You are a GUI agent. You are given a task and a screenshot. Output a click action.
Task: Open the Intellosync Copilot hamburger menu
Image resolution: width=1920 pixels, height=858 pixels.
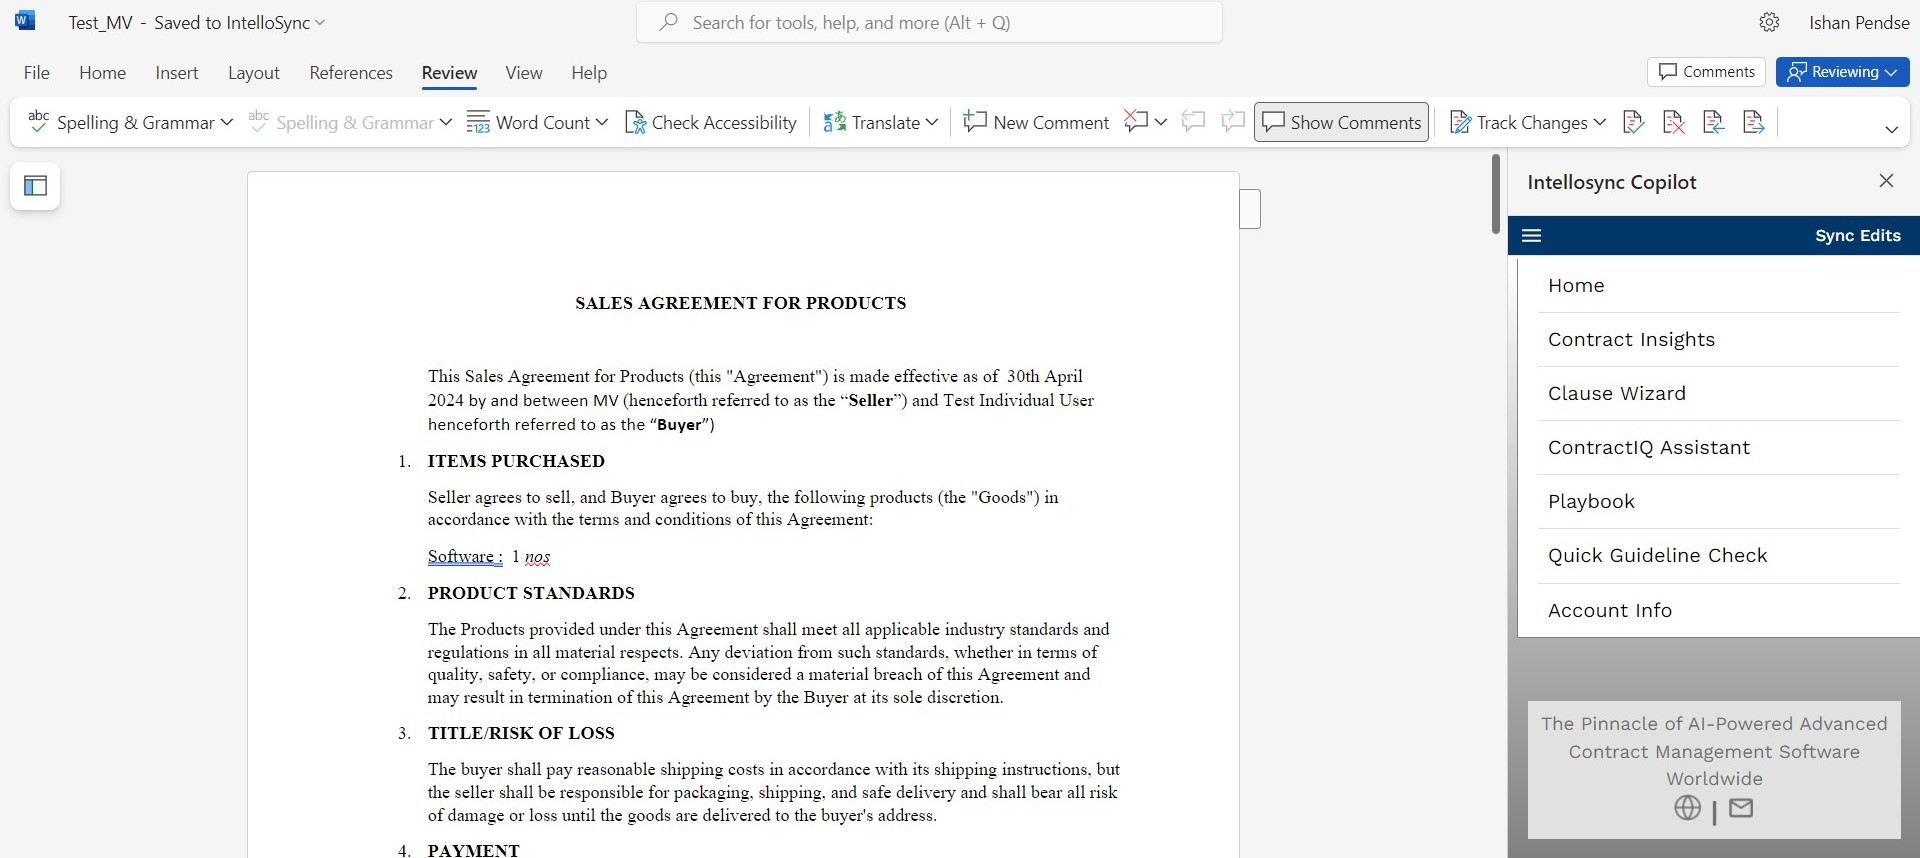(x=1531, y=236)
